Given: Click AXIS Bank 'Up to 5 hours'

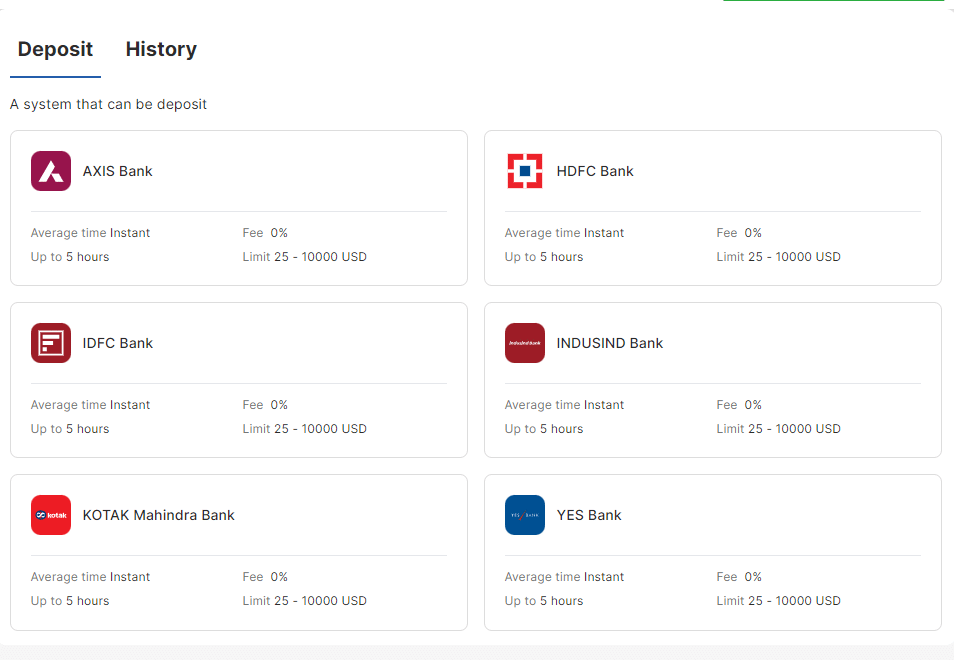Looking at the screenshot, I should click(70, 257).
